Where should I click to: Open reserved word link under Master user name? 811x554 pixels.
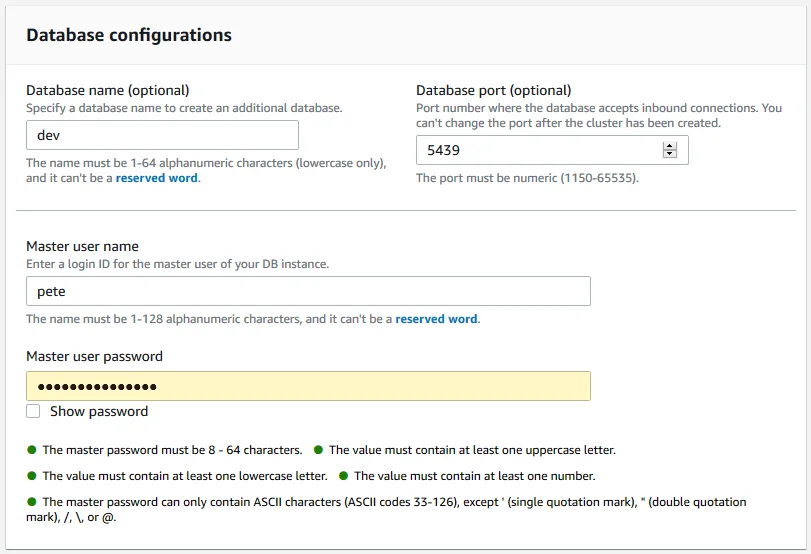pyautogui.click(x=437, y=319)
